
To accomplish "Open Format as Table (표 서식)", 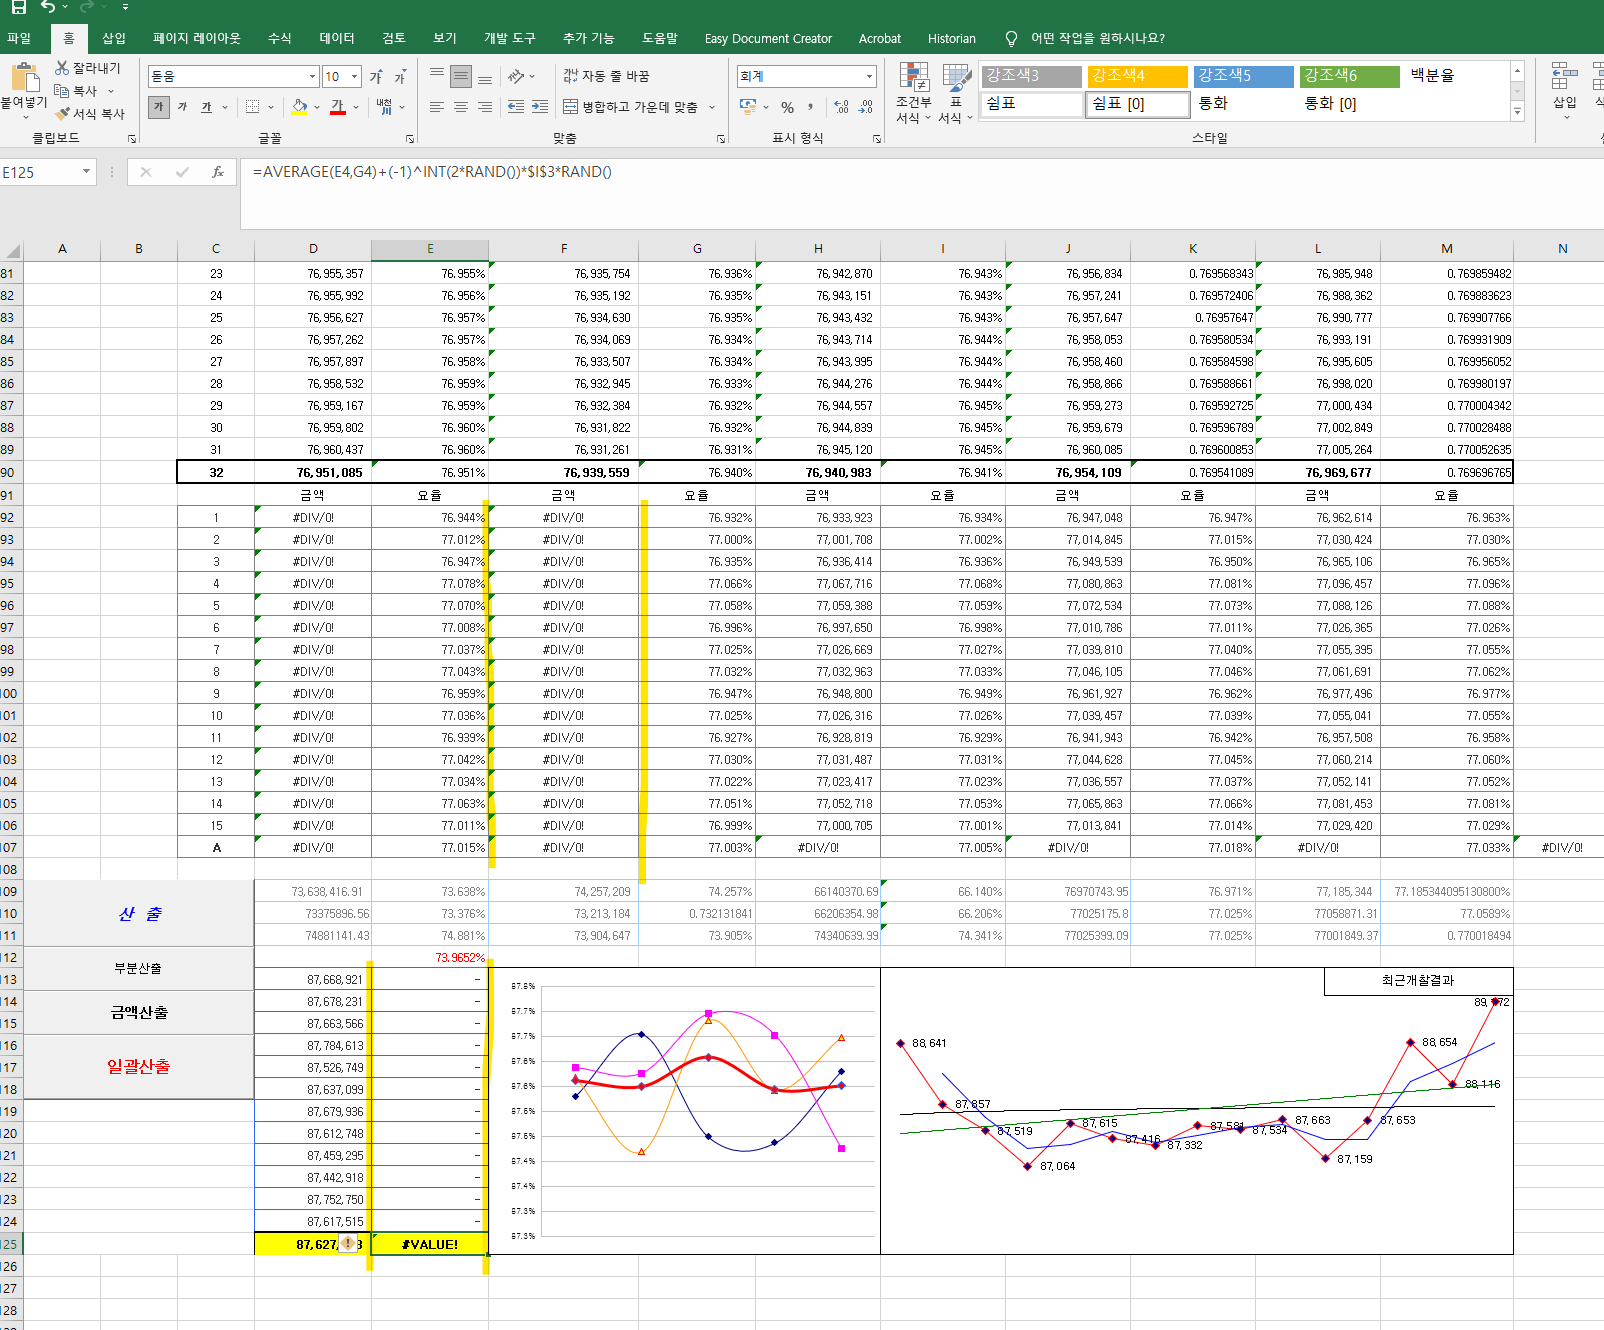I will [x=956, y=93].
